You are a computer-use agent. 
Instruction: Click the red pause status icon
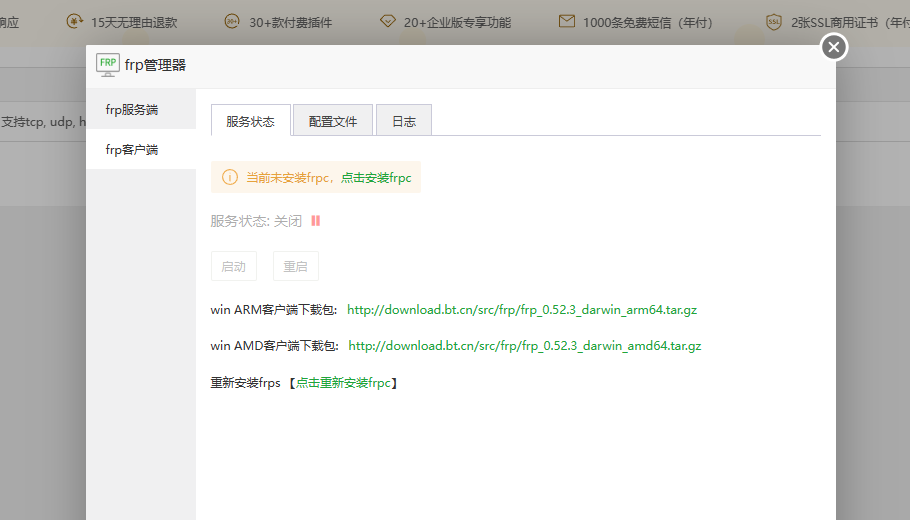tap(316, 221)
